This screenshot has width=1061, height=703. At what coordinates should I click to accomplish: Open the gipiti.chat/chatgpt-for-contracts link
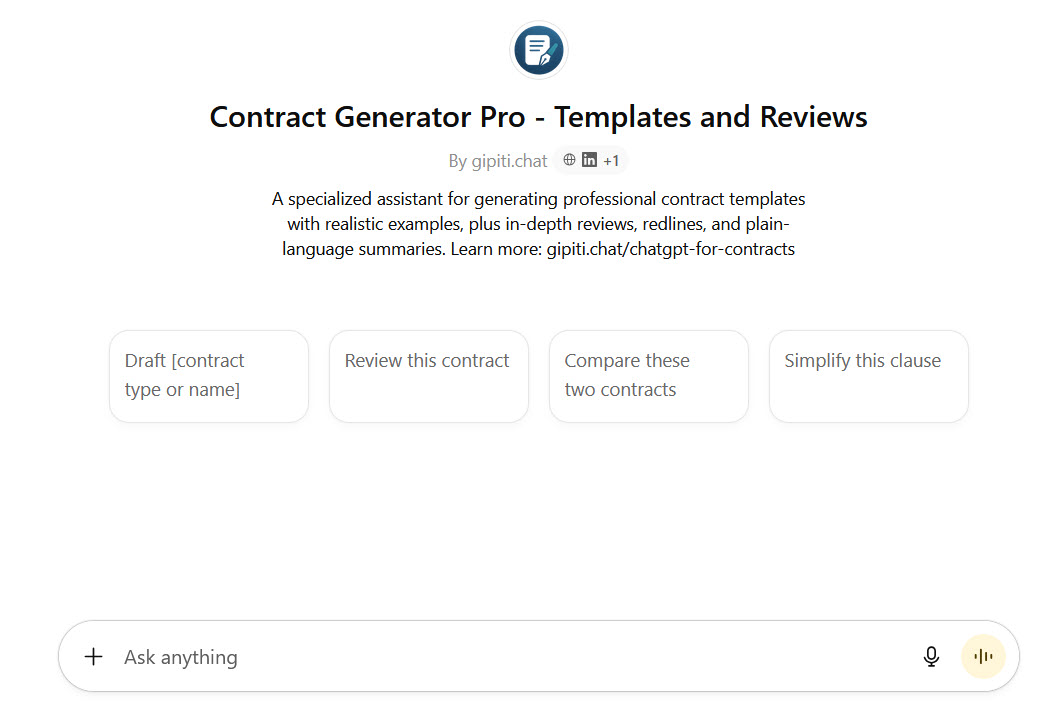[x=670, y=249]
